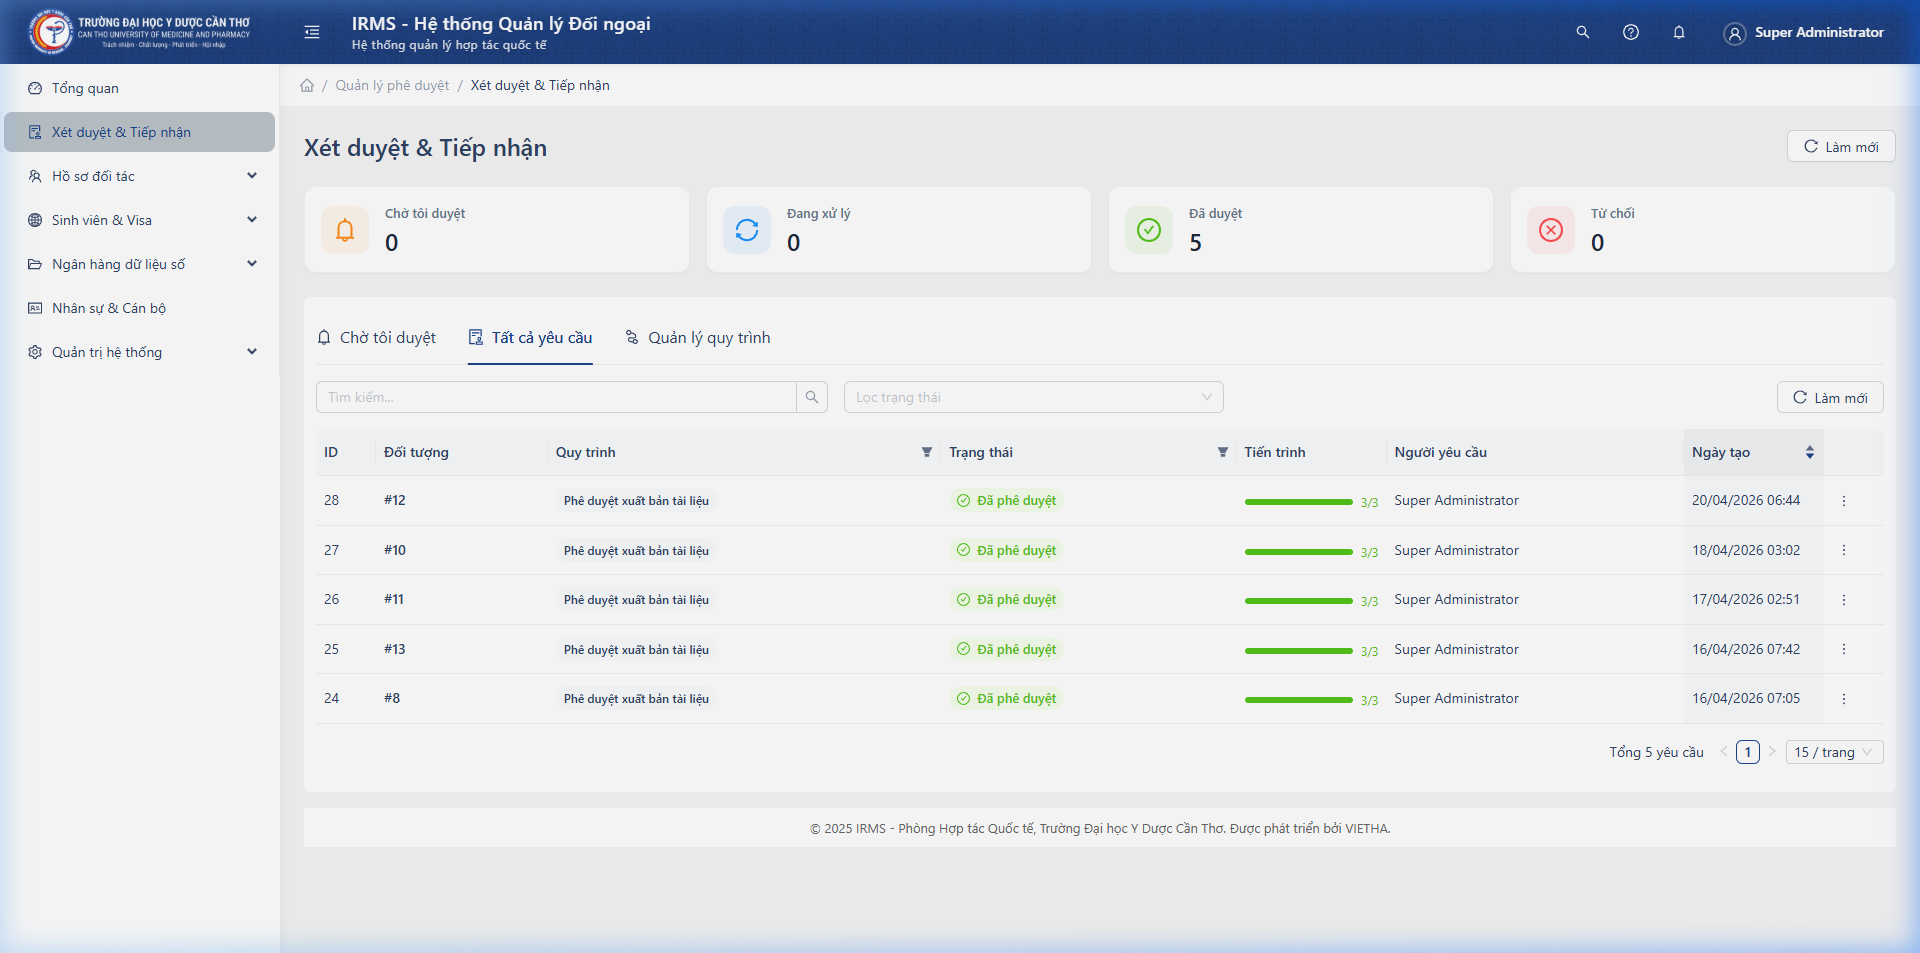
Task: Click the Làm mới button next to page title
Action: pyautogui.click(x=1840, y=147)
